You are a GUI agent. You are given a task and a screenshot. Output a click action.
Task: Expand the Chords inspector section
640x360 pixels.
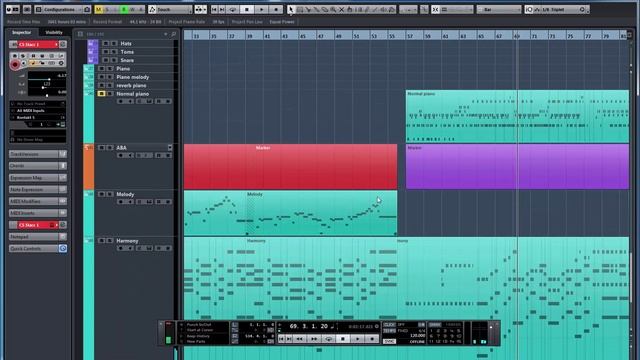click(38, 166)
